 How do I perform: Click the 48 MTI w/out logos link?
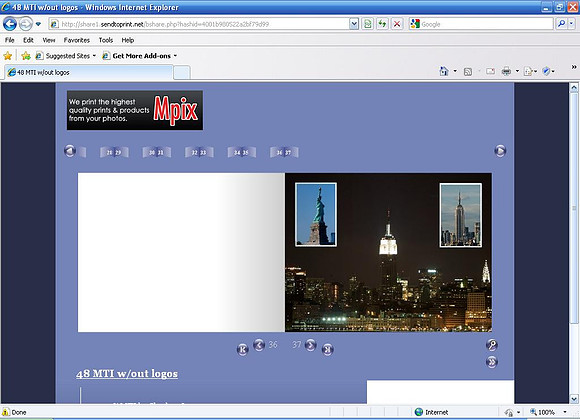[127, 374]
